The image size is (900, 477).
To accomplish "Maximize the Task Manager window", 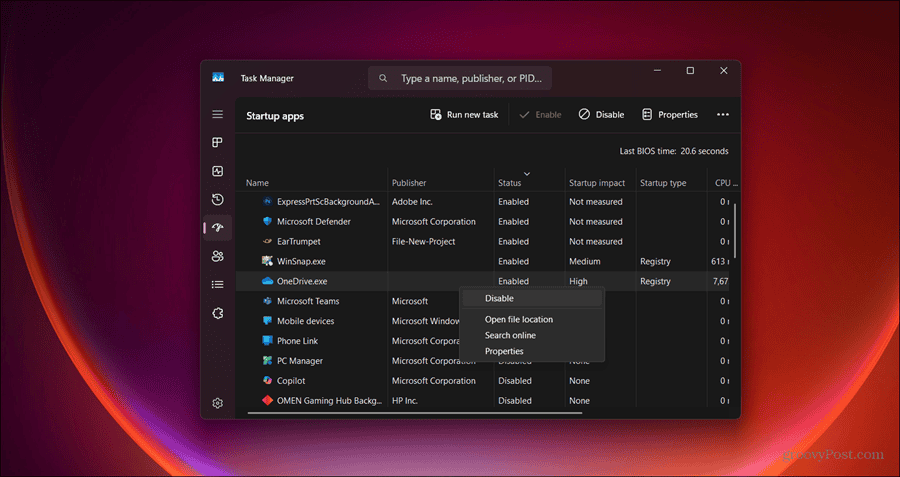I will (x=690, y=71).
